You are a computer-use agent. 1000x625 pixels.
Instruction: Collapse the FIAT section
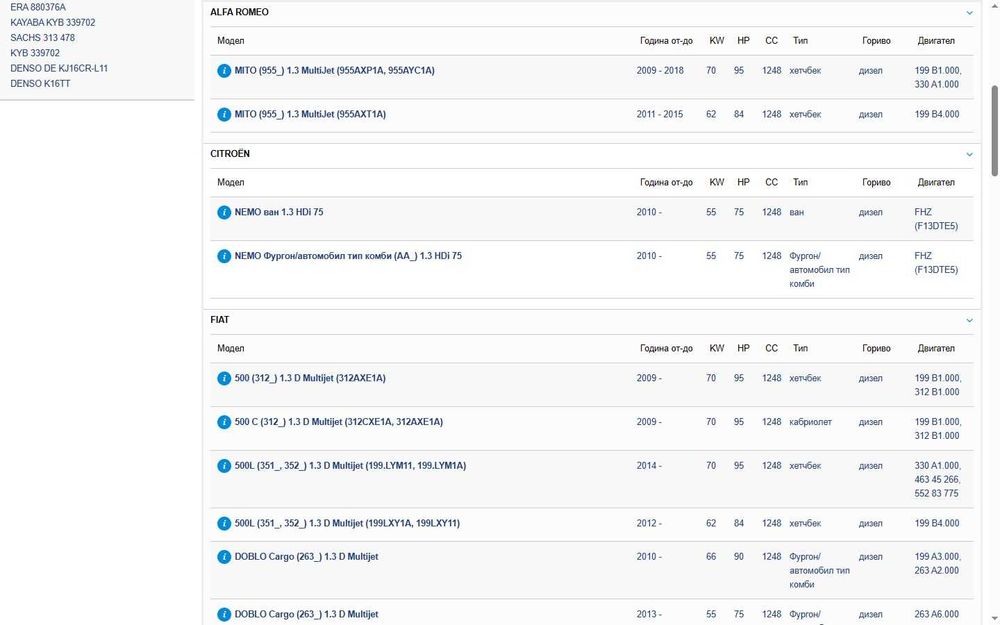(x=969, y=320)
